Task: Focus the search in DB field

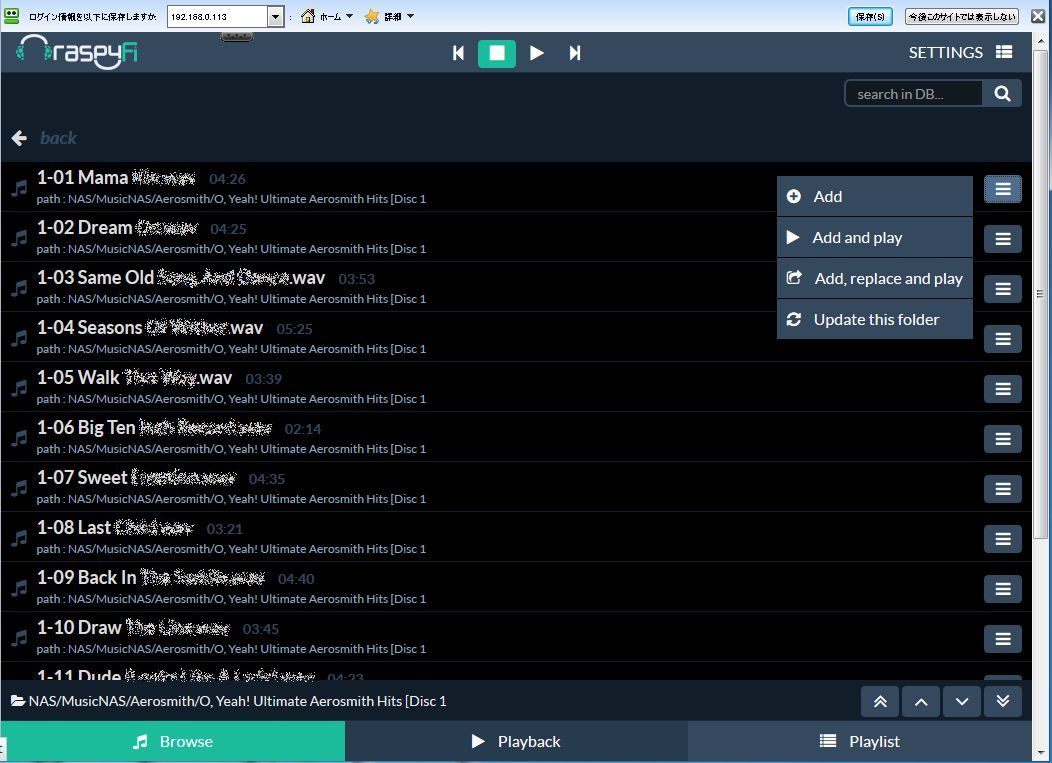Action: click(x=913, y=94)
